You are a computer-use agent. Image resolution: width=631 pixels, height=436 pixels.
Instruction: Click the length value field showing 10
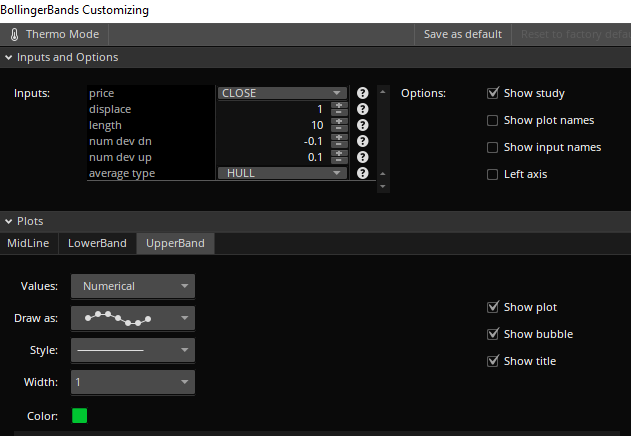(x=273, y=125)
